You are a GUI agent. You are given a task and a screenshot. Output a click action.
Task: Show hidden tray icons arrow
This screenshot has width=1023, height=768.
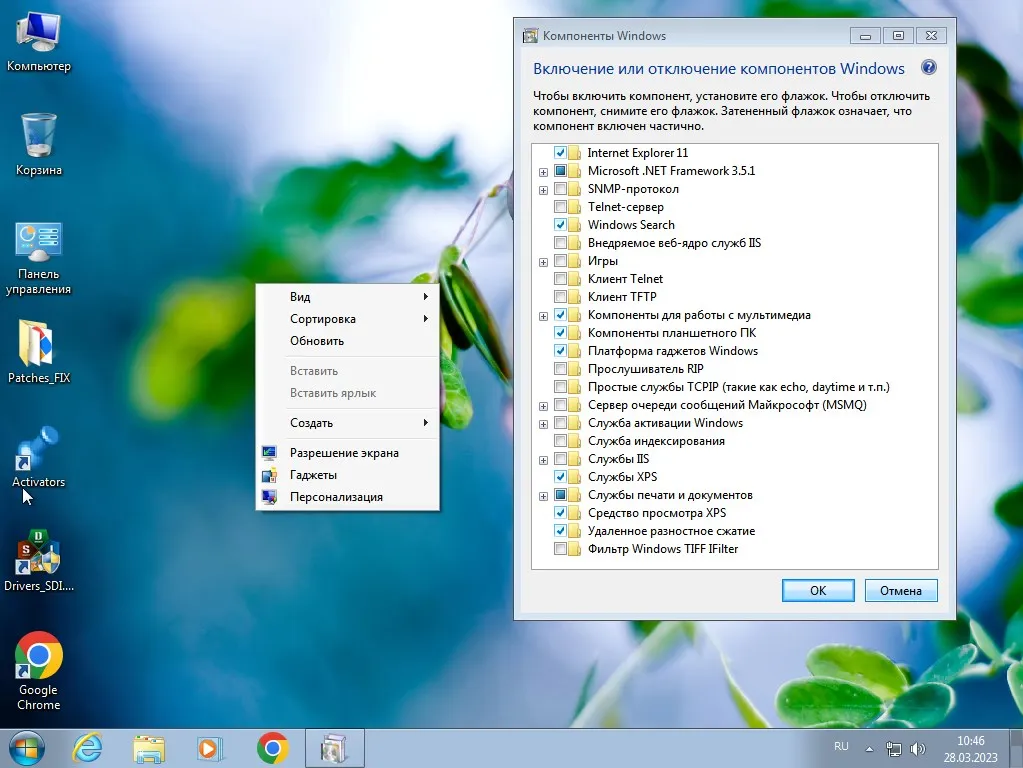(x=869, y=749)
